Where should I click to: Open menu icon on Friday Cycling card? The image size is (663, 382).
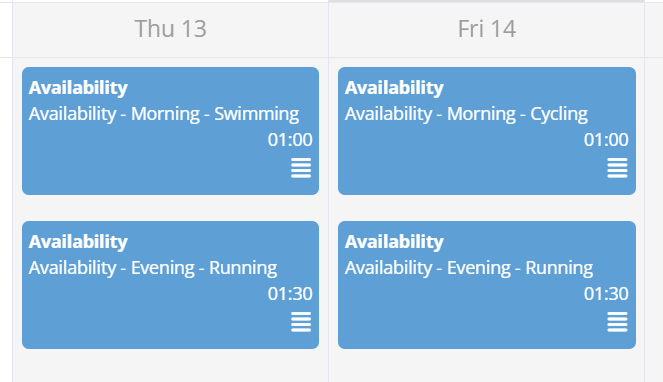pos(617,168)
